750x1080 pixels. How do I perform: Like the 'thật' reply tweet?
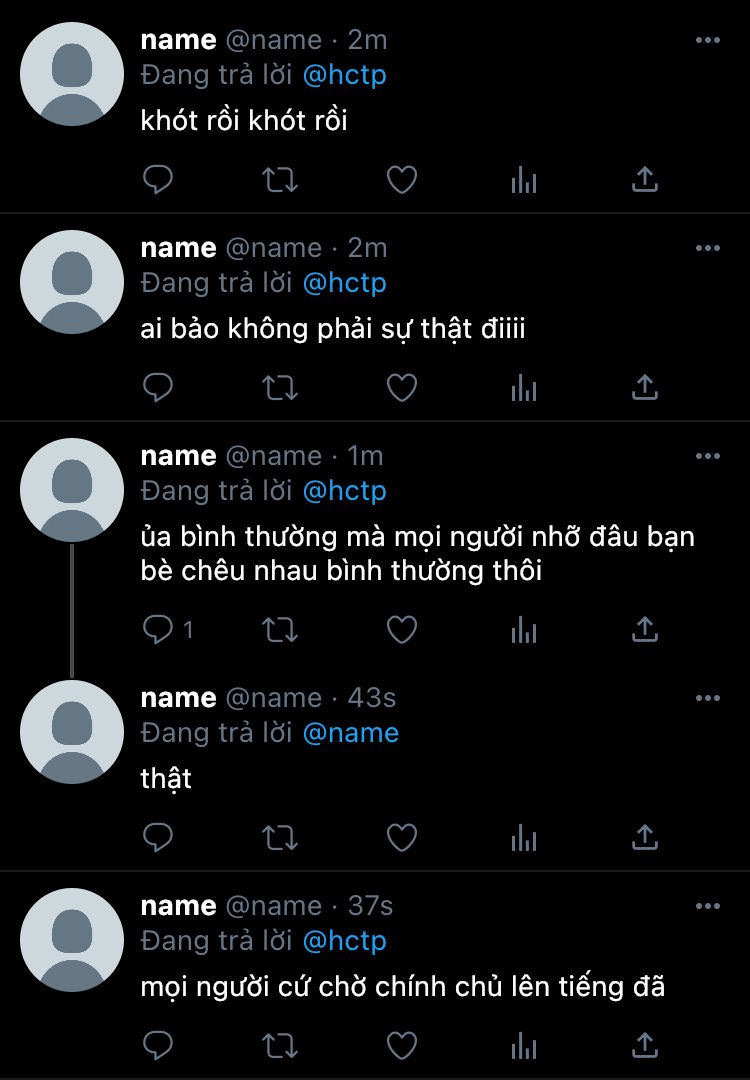click(402, 838)
